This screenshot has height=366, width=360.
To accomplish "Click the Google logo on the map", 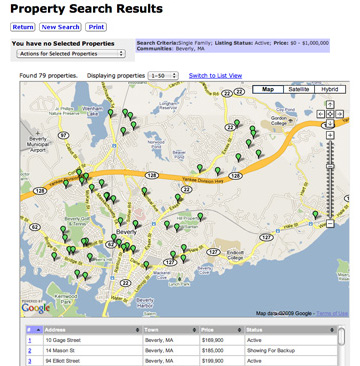I will pos(36,307).
